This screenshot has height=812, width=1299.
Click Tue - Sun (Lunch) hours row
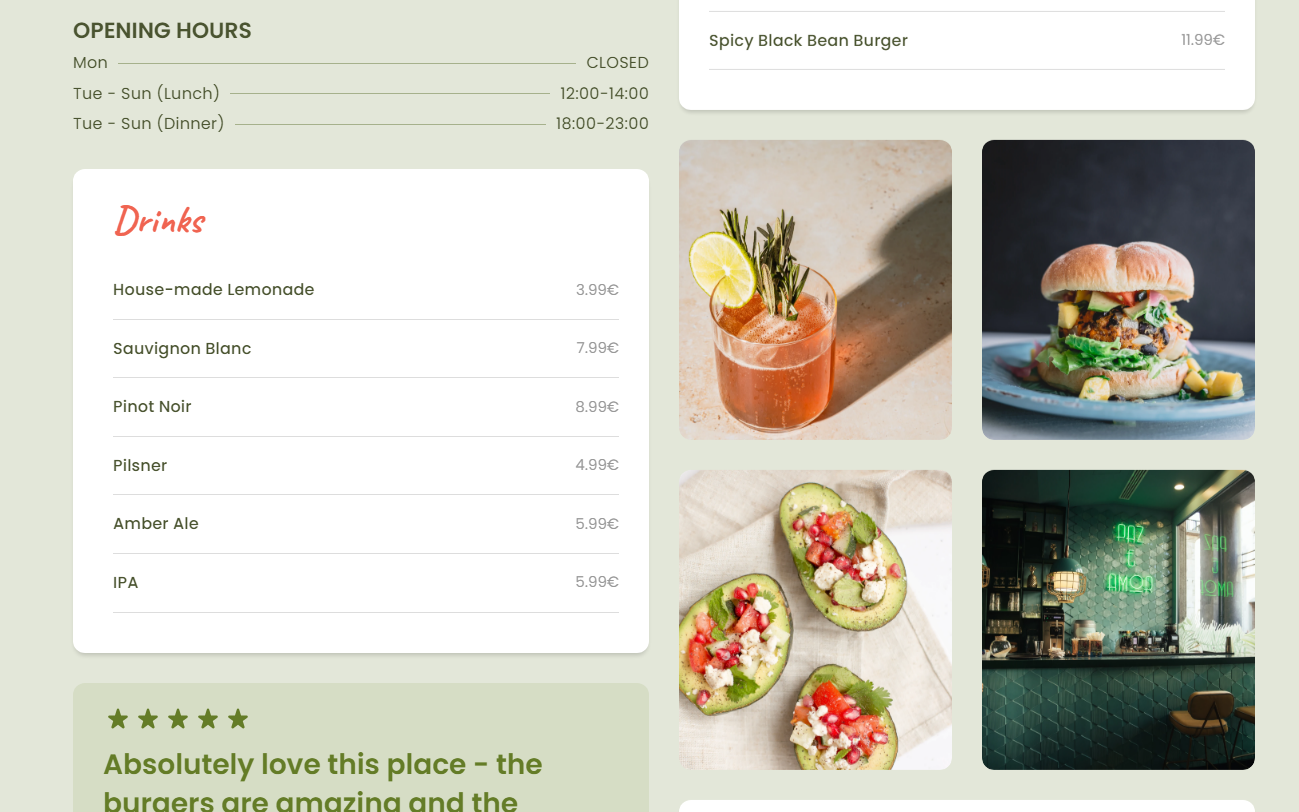361,93
